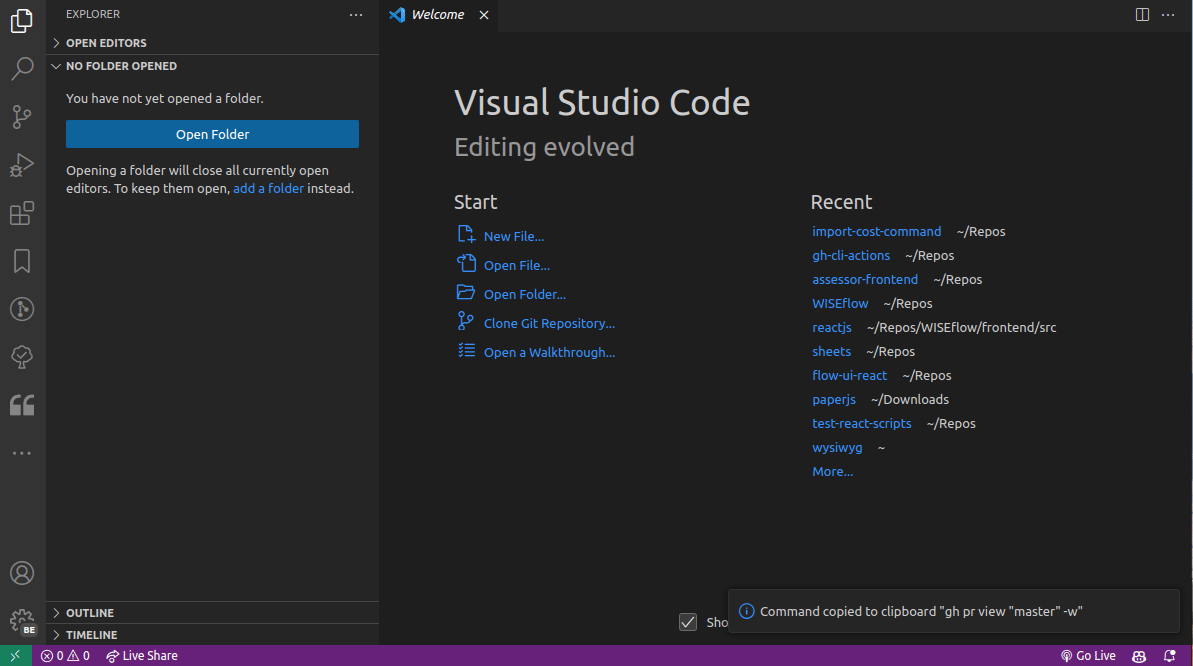Click Open File... under Start

(x=517, y=265)
